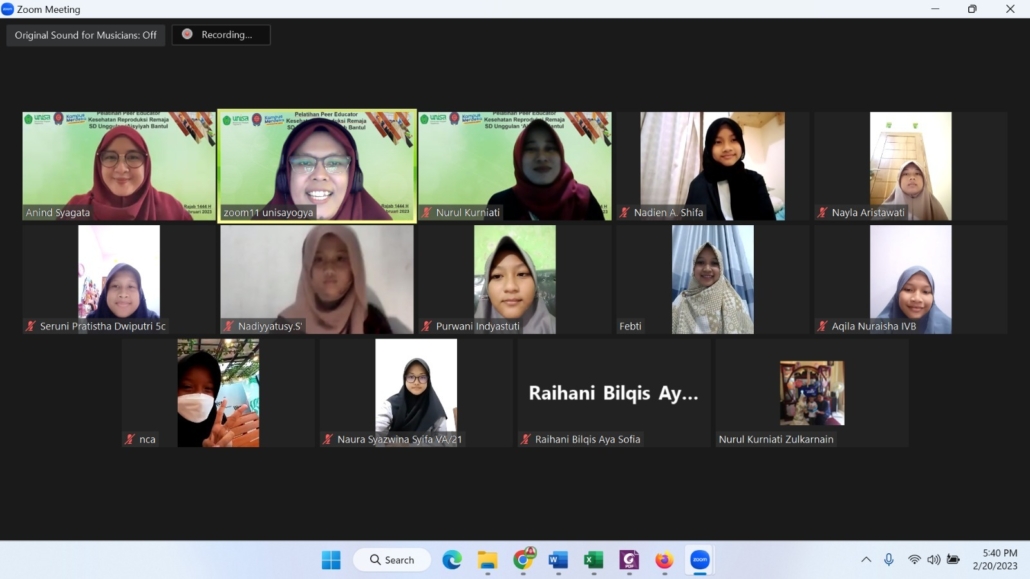Screen dimensions: 1030x579
Task: Open the Wi-Fi network quick settings
Action: click(x=914, y=560)
